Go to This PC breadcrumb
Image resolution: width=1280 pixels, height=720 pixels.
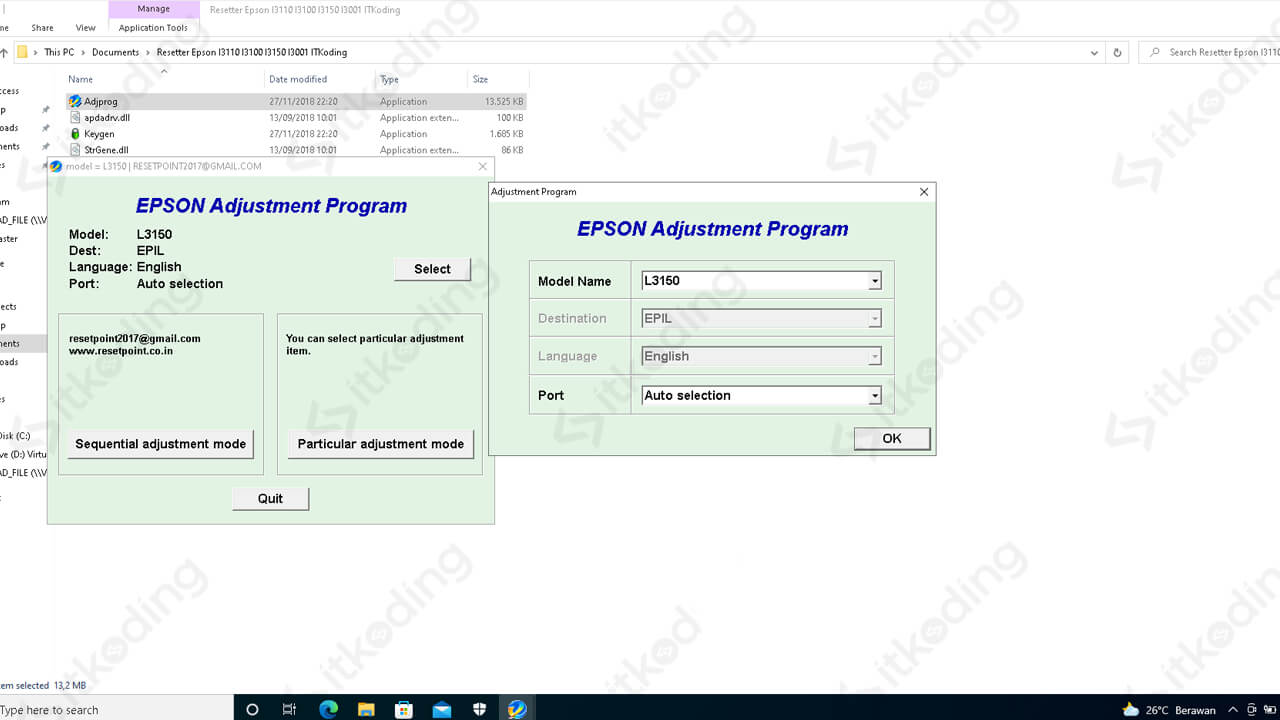(59, 52)
